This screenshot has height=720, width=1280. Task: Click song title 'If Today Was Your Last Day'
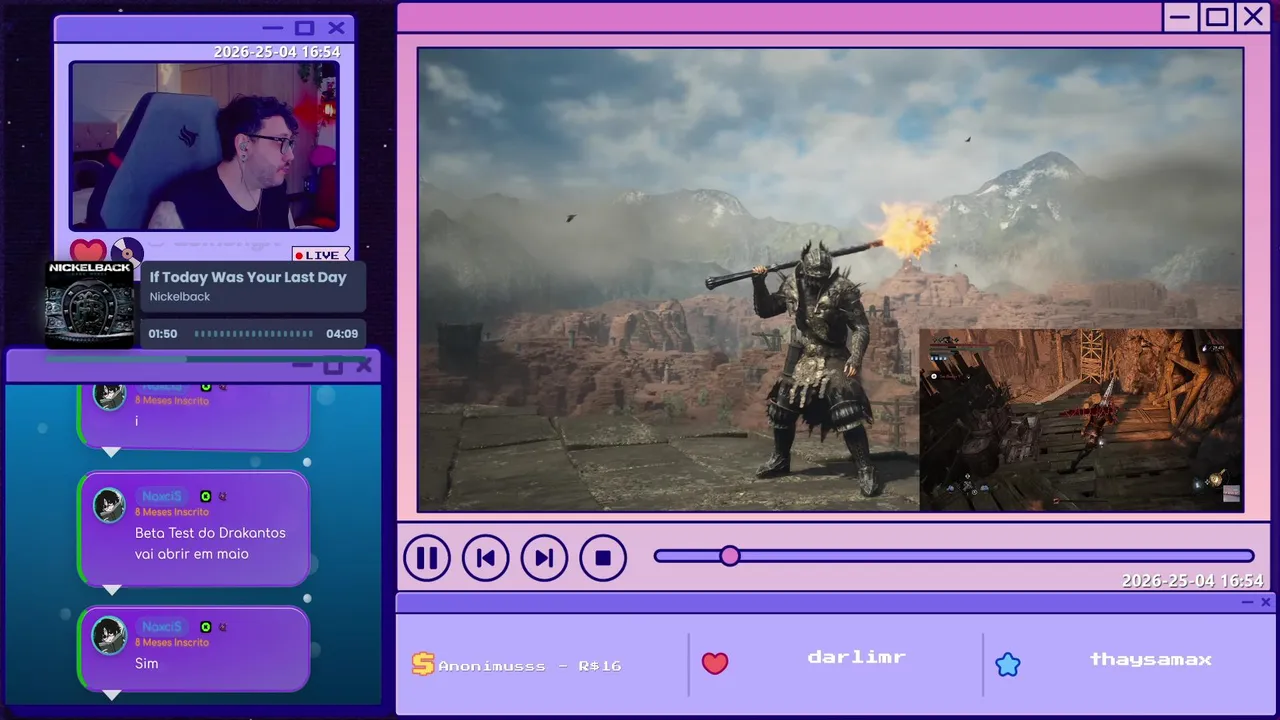pyautogui.click(x=248, y=277)
